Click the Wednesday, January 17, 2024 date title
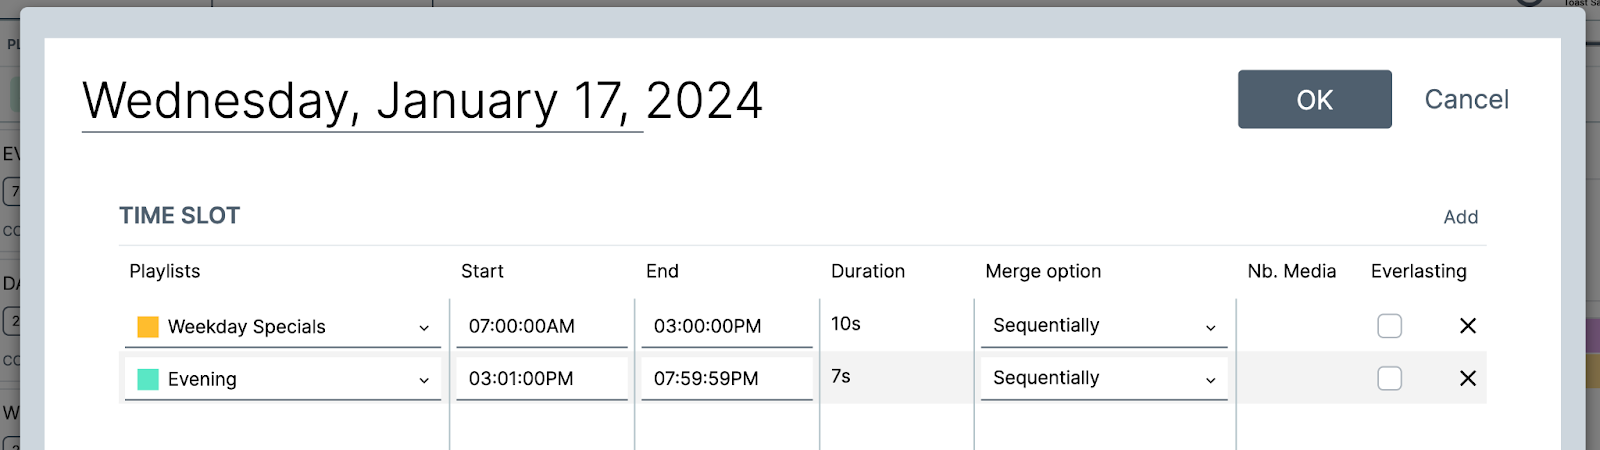1600x450 pixels. pos(422,101)
